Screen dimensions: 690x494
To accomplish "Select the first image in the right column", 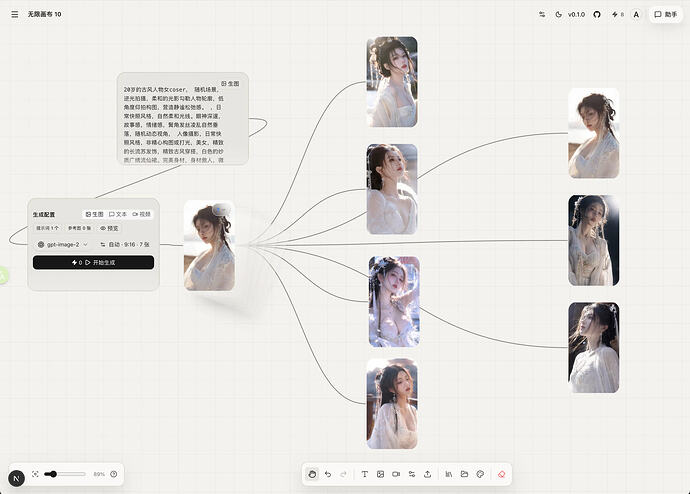I will pos(593,133).
